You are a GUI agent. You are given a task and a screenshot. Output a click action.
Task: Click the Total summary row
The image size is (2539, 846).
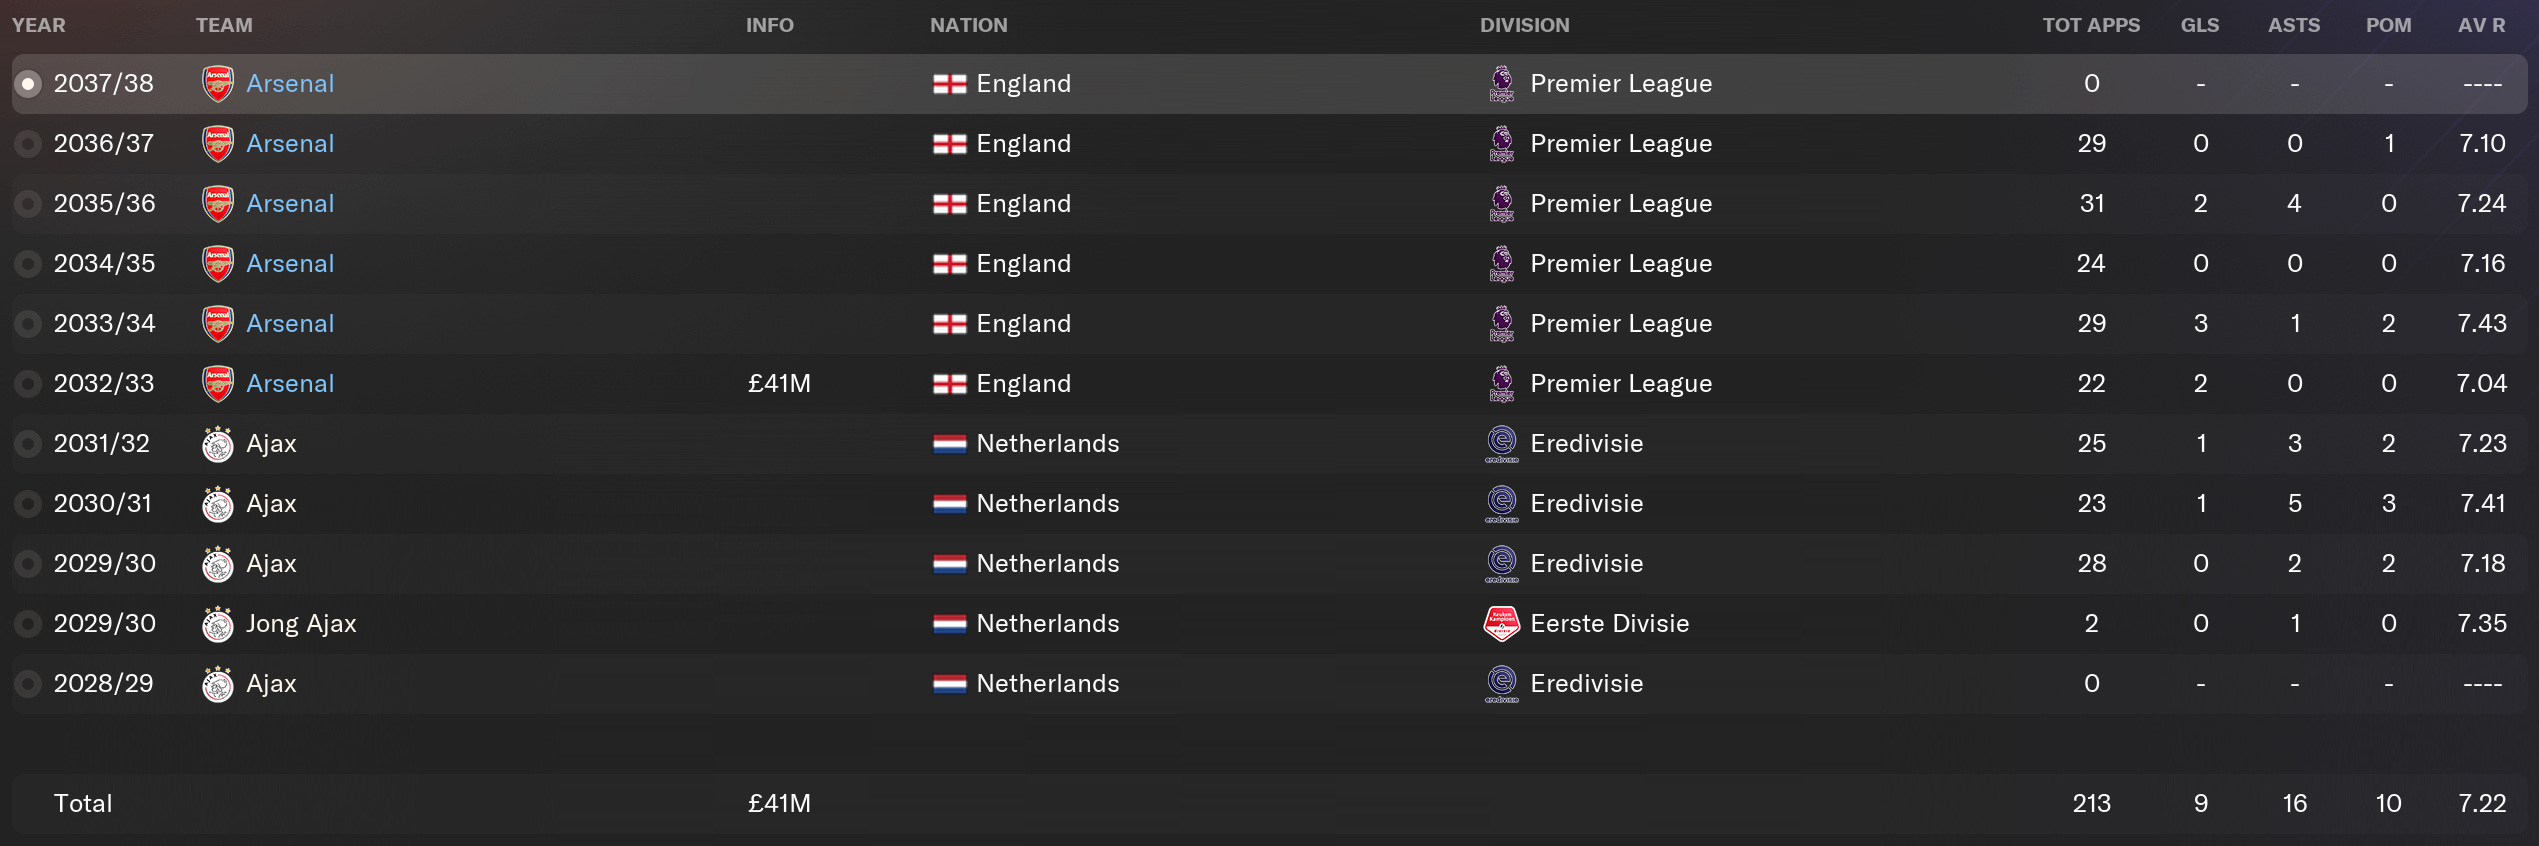(x=1269, y=804)
